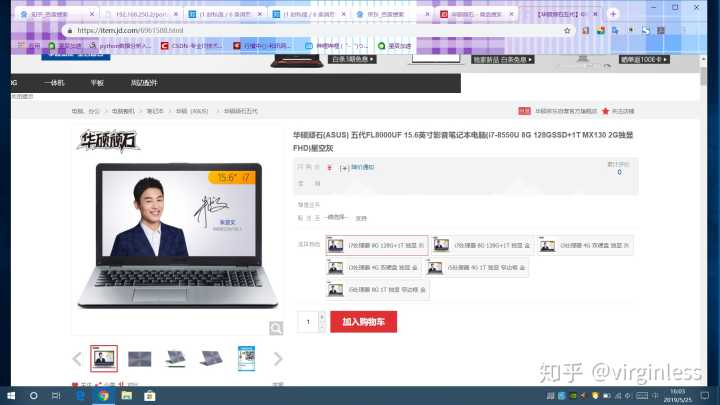Click the red 加入购物车 button
This screenshot has width=720, height=405.
(x=363, y=322)
